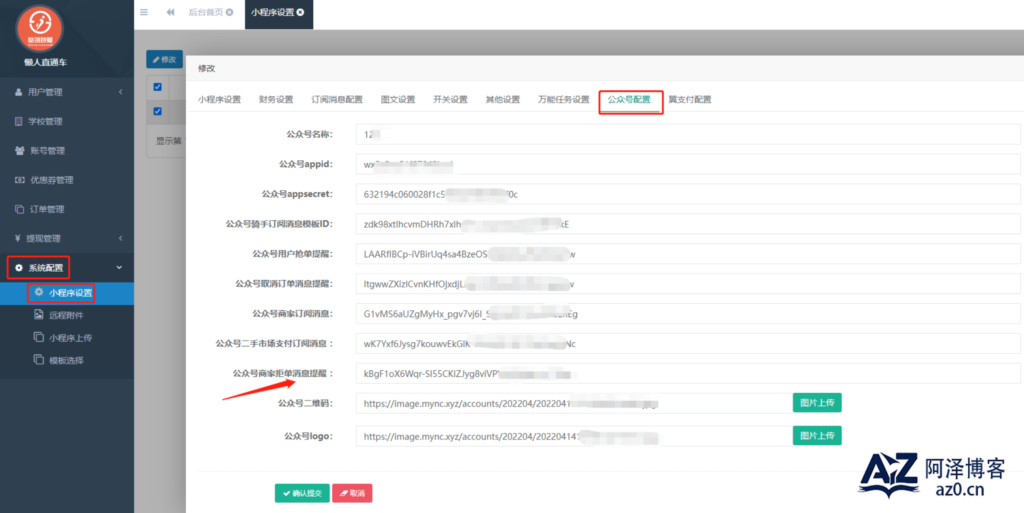1024x513 pixels.
Task: Click the 公众号骑手订阅消息模板ID input field
Action: [688, 224]
